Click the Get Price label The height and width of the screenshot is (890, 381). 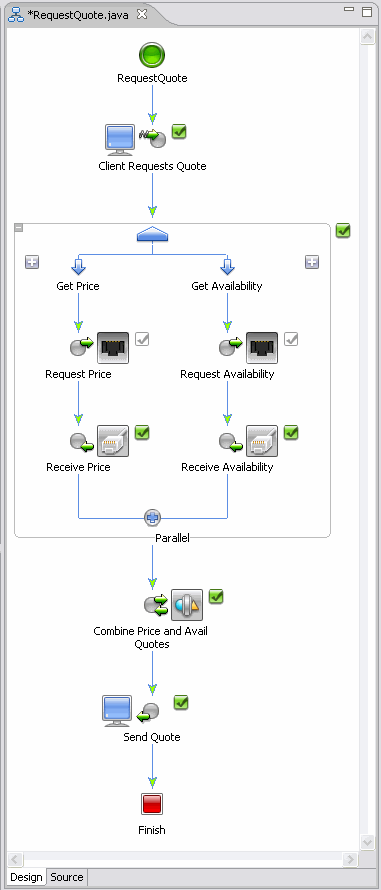pos(78,286)
